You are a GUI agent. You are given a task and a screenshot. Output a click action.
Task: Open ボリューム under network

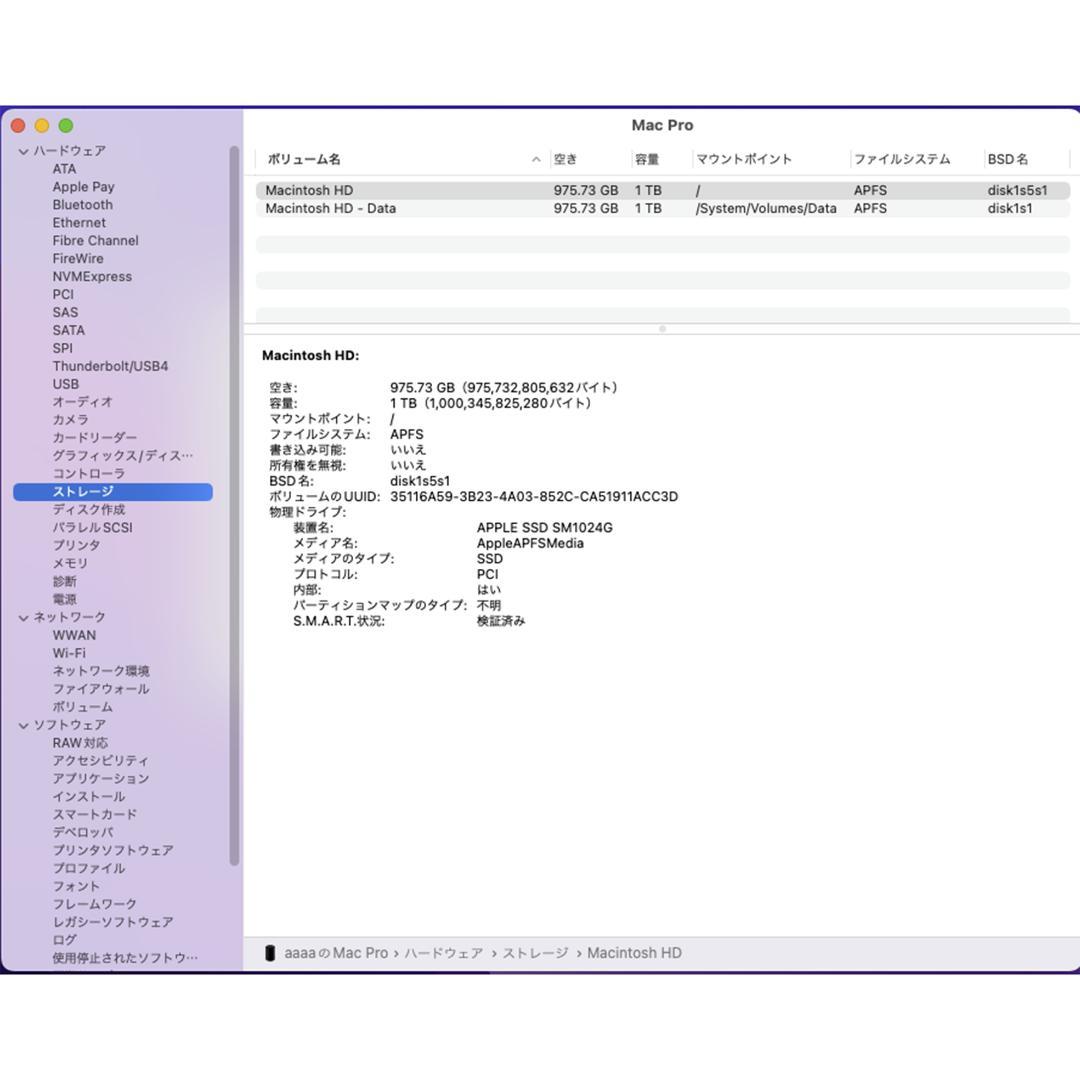tap(82, 707)
